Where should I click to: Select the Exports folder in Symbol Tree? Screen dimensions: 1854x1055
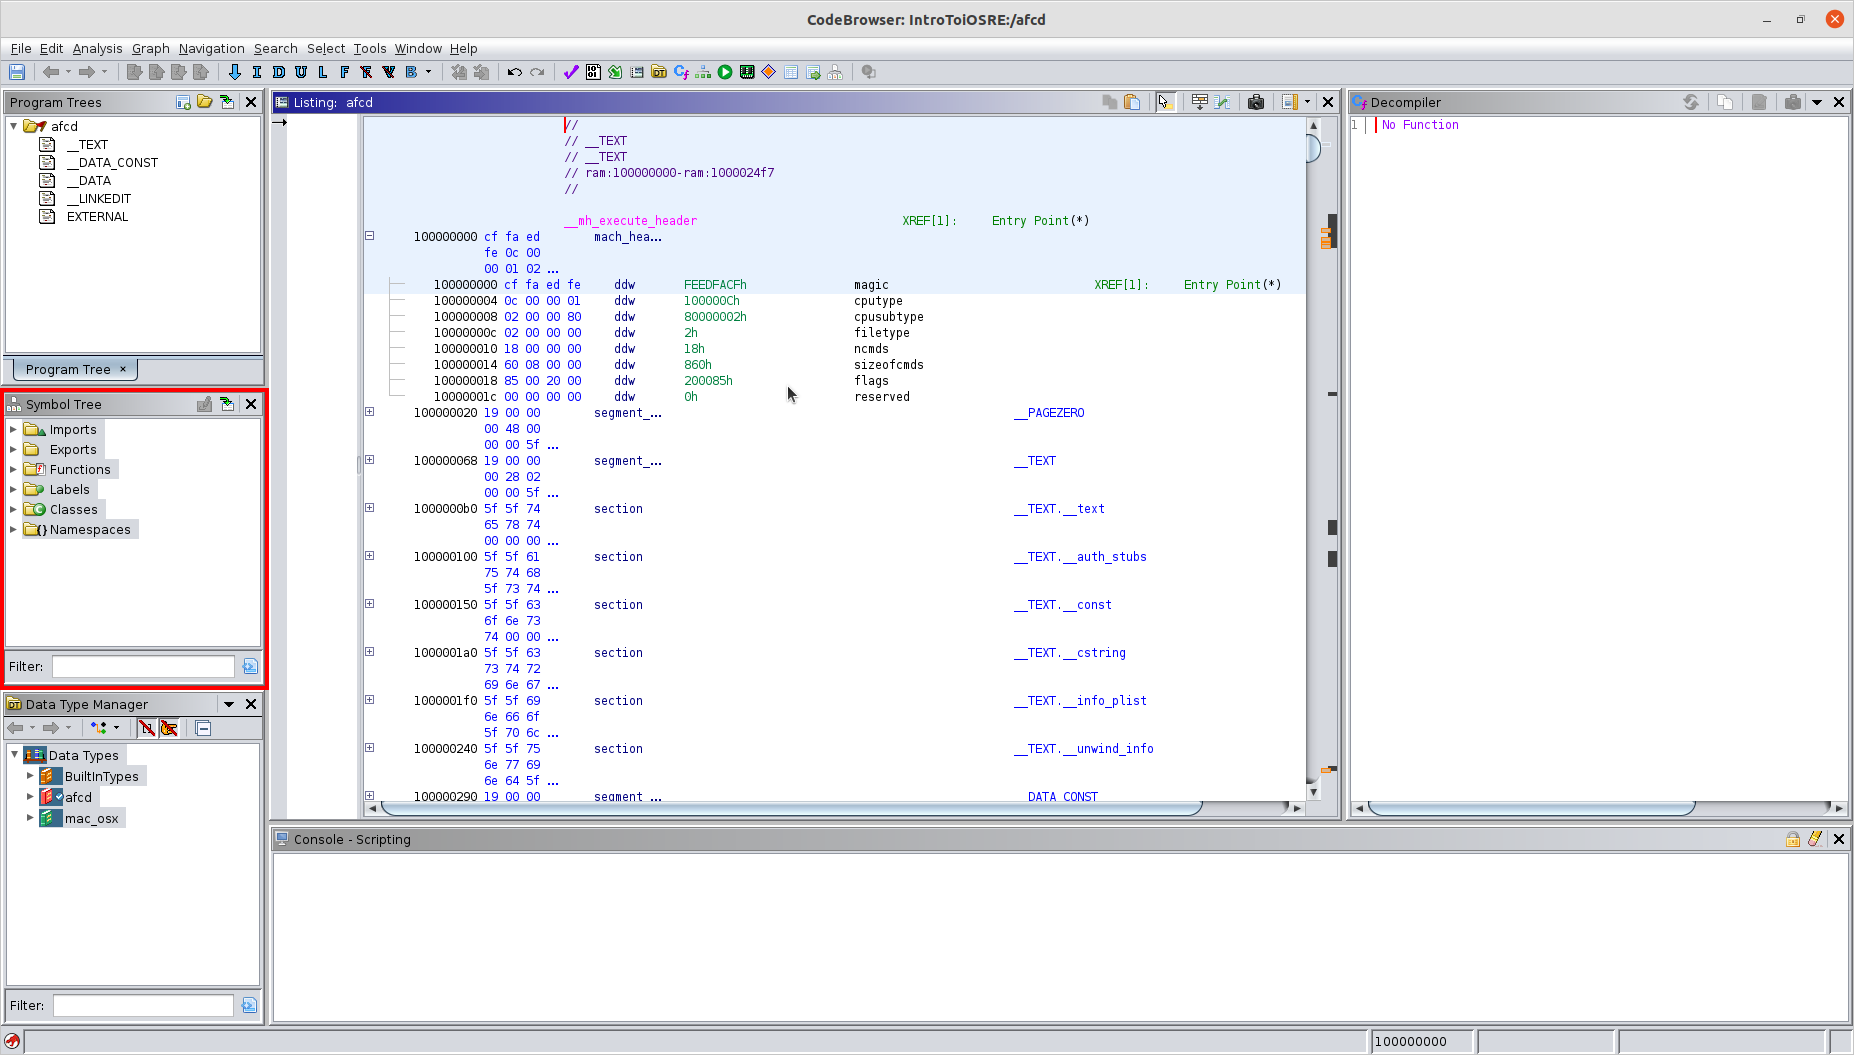73,449
